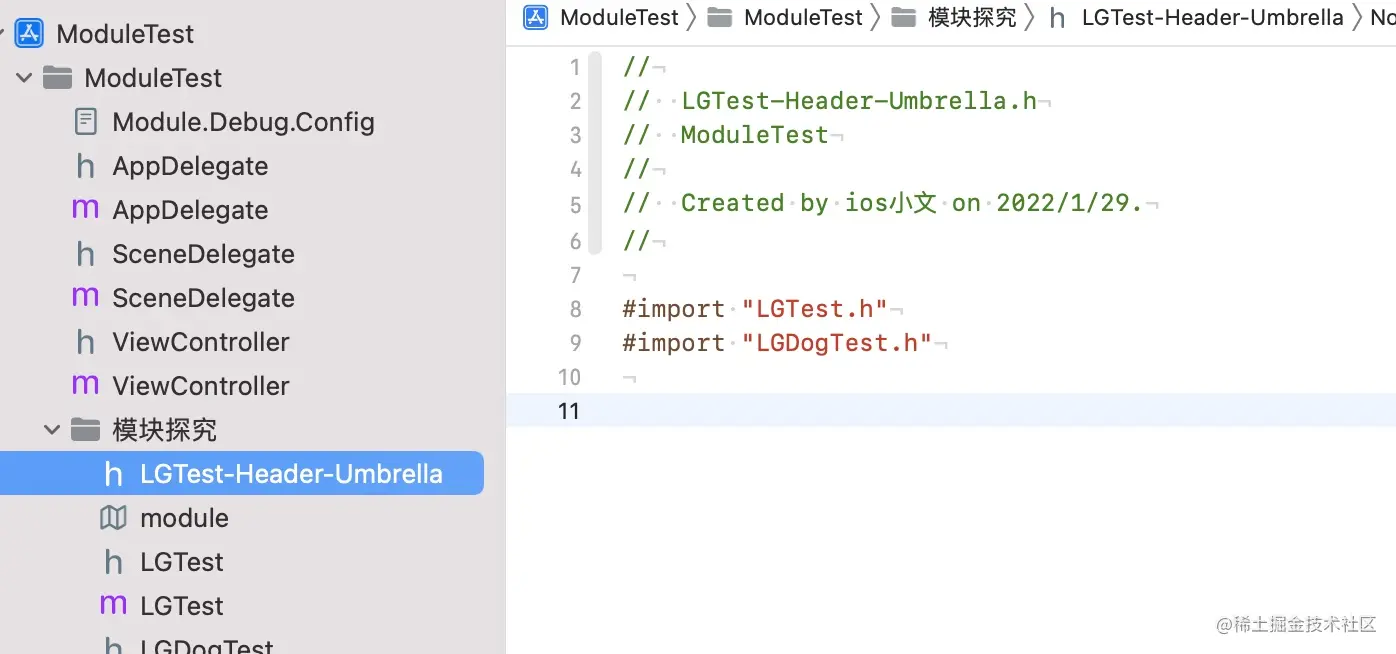Click the header file icon beside AppDelegate
This screenshot has width=1396, height=654.
86,166
